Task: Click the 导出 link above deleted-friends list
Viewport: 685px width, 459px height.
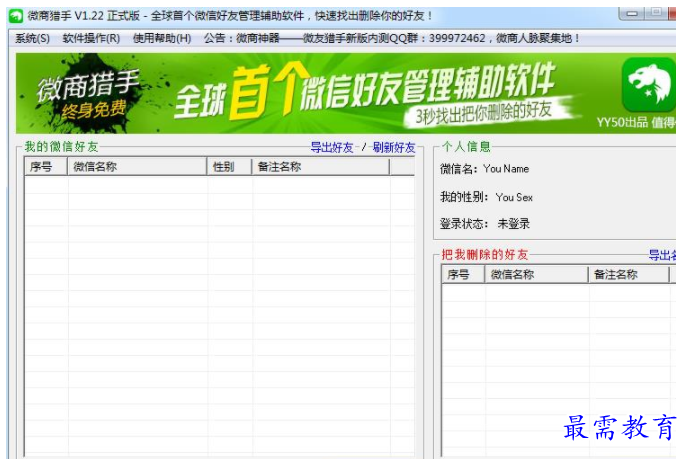Action: click(662, 255)
